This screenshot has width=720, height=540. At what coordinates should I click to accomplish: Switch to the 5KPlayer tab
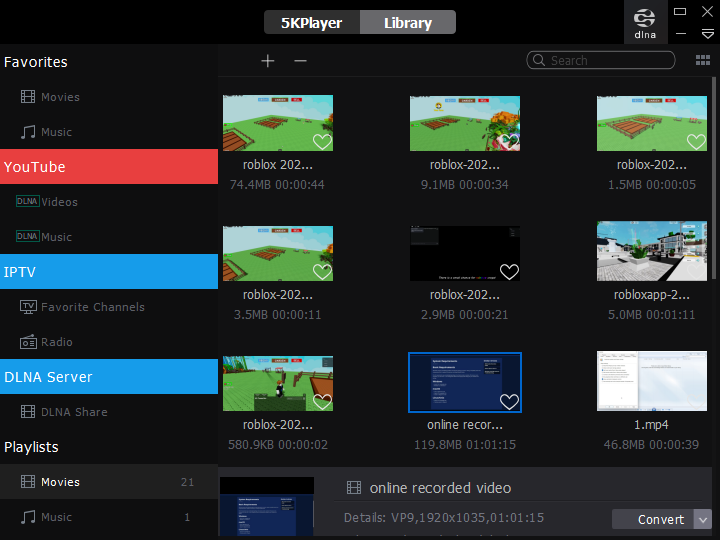point(311,23)
